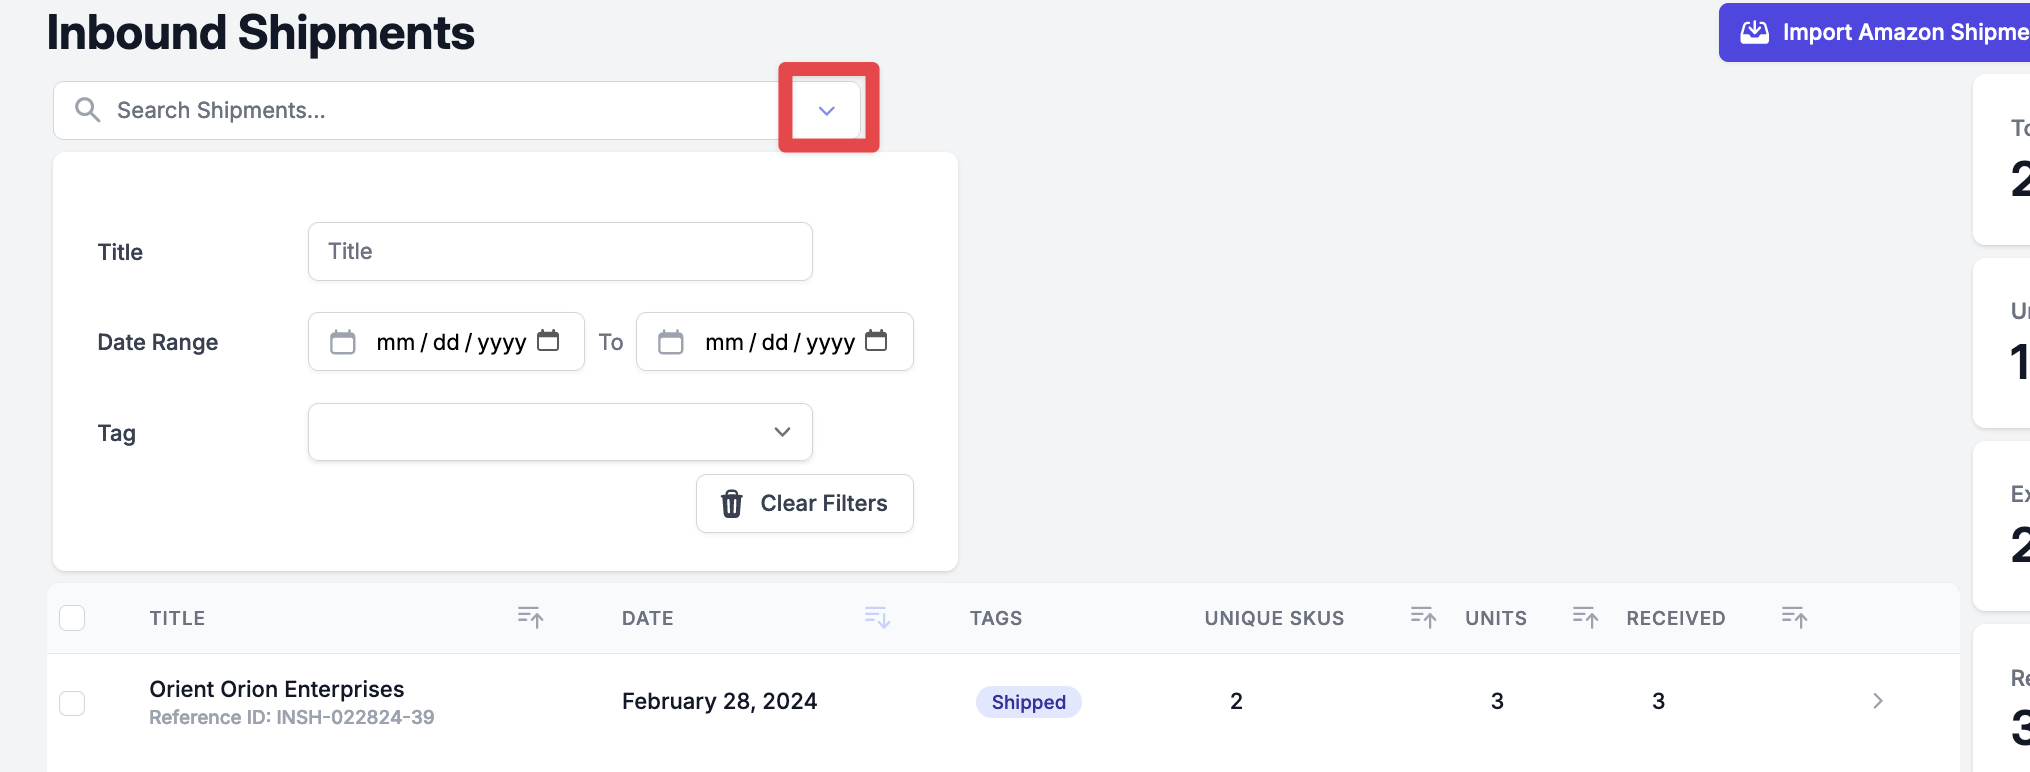The height and width of the screenshot is (772, 2030).
Task: Sort shipments by Title column icon
Action: click(x=530, y=617)
